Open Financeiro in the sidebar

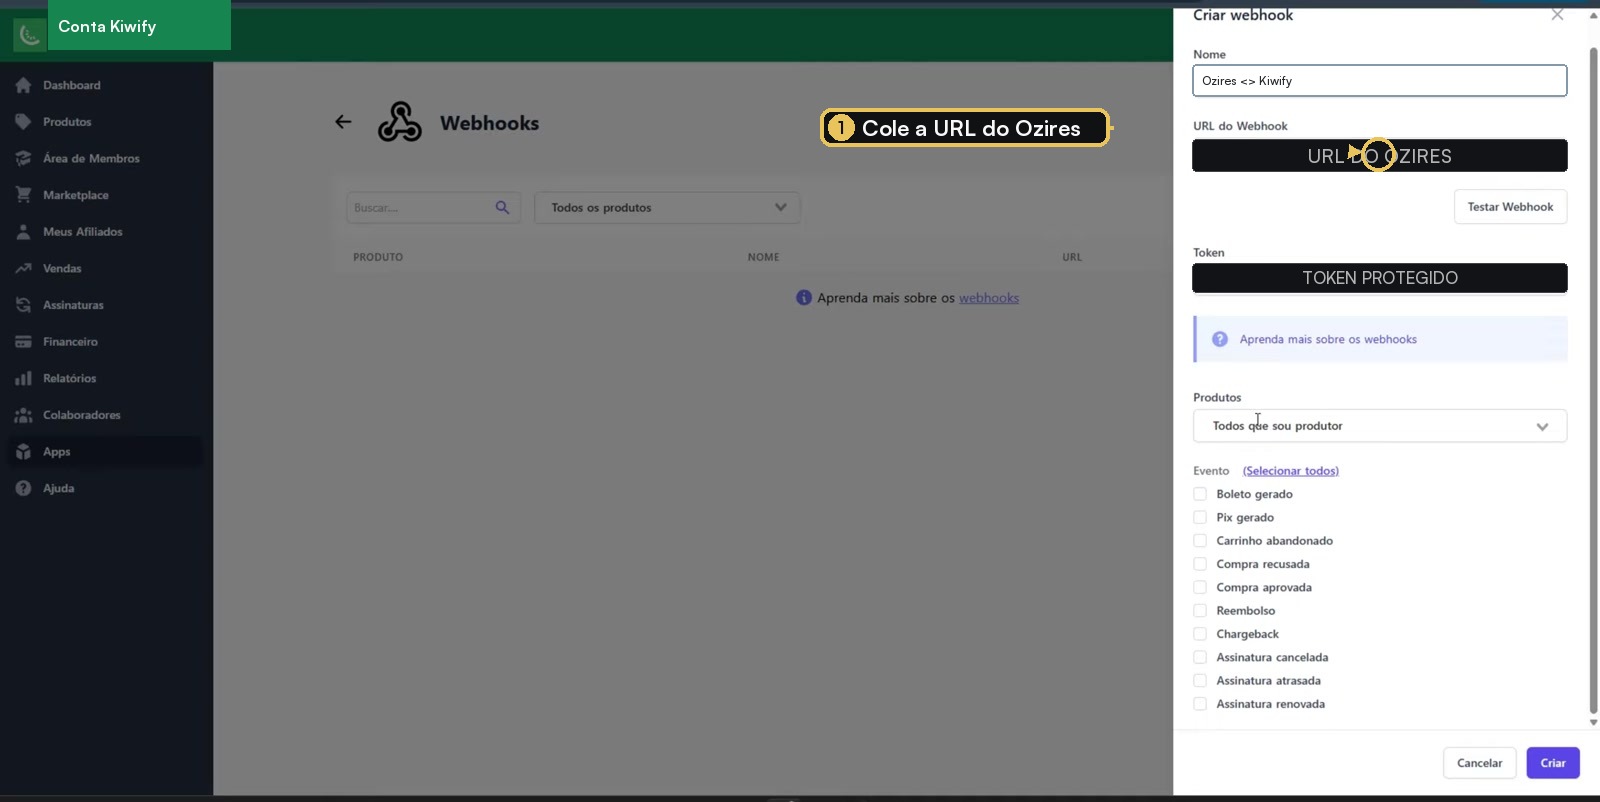pos(70,342)
